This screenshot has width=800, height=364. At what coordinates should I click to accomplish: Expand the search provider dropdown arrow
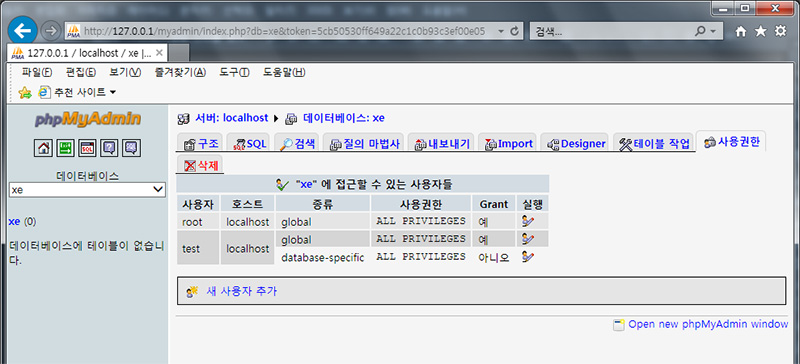pos(713,31)
